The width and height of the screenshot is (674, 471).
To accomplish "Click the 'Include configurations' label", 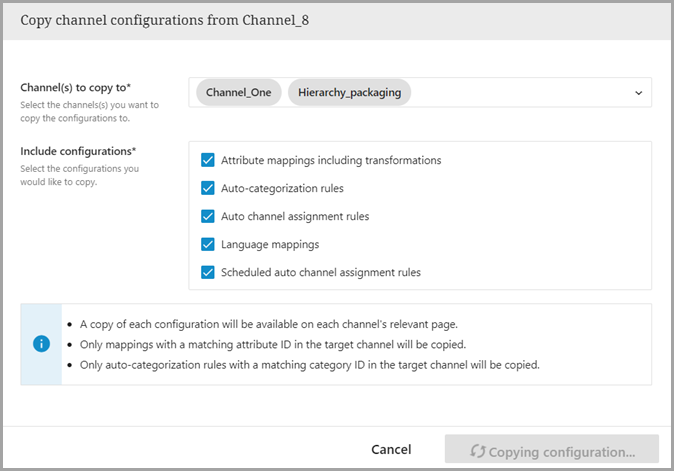I will 78,151.
